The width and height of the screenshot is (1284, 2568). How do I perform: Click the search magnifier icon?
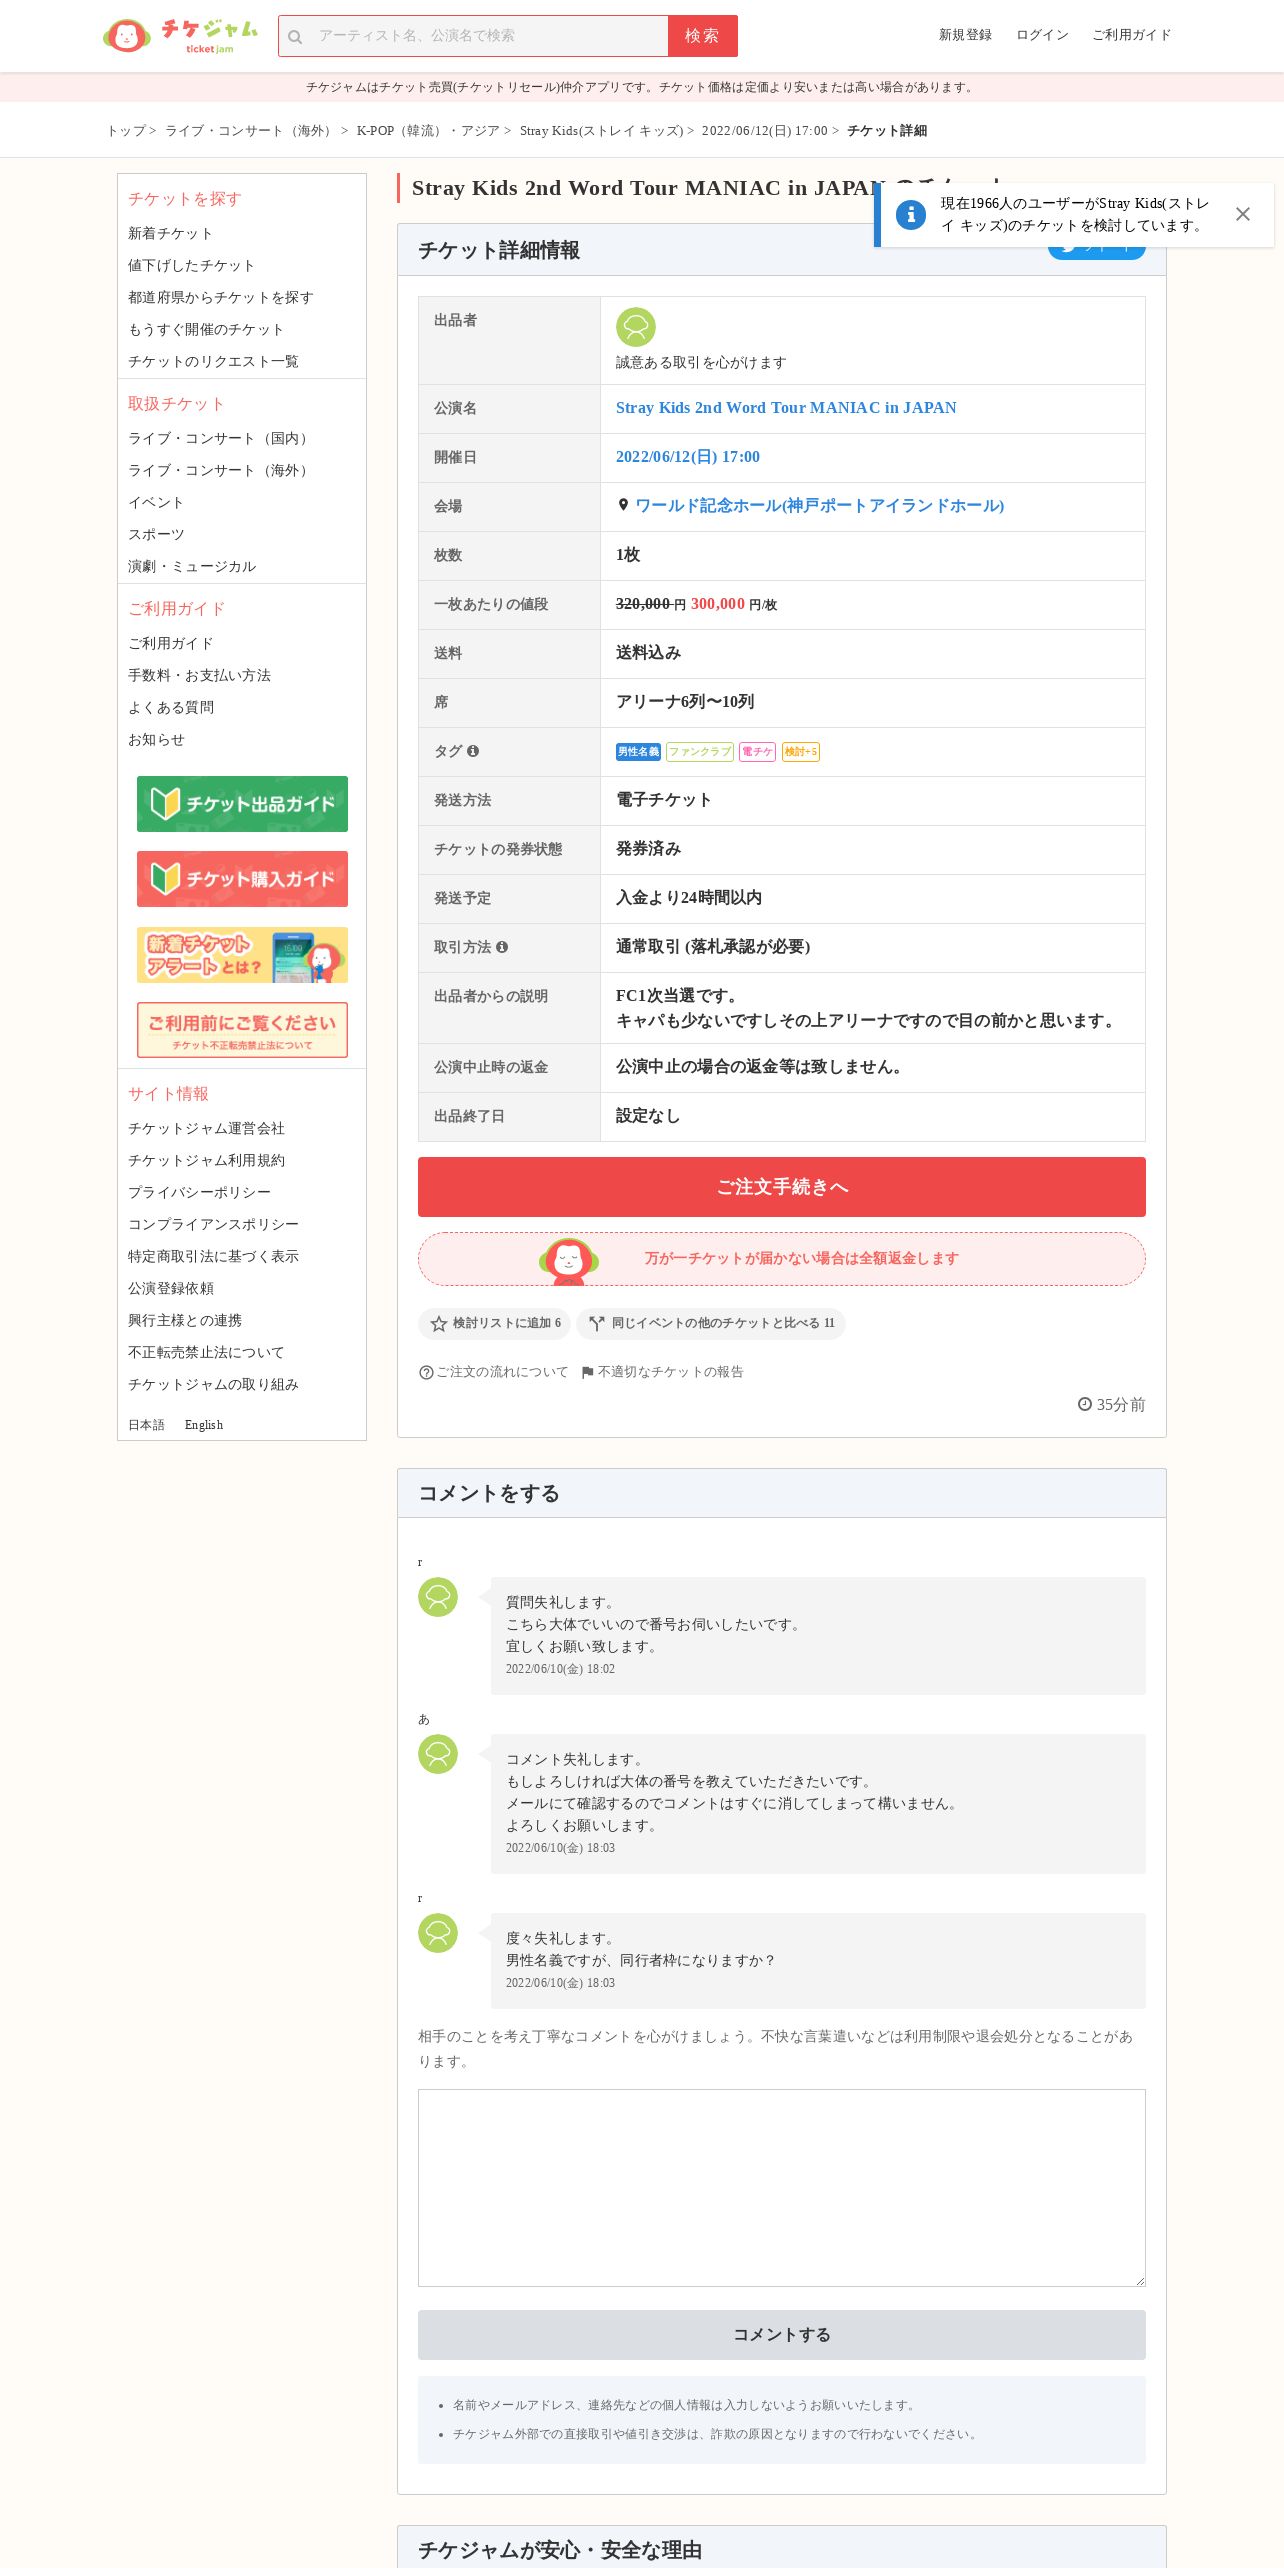point(295,37)
